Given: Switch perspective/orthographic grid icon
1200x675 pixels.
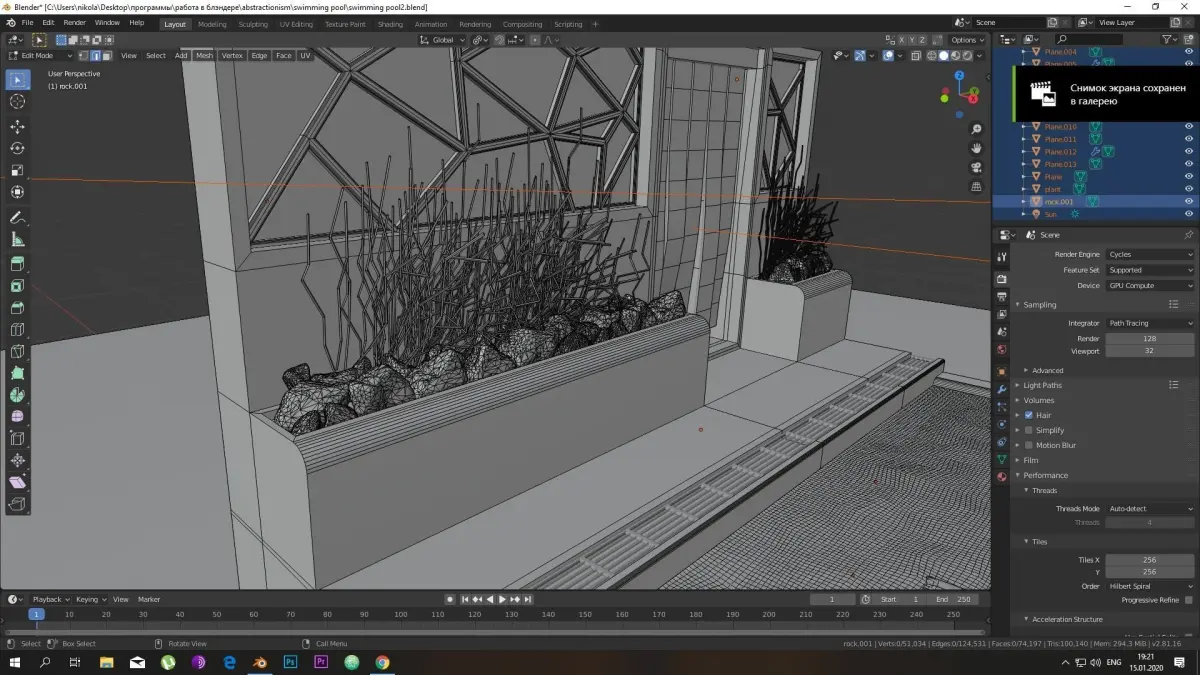Looking at the screenshot, I should coord(977,186).
